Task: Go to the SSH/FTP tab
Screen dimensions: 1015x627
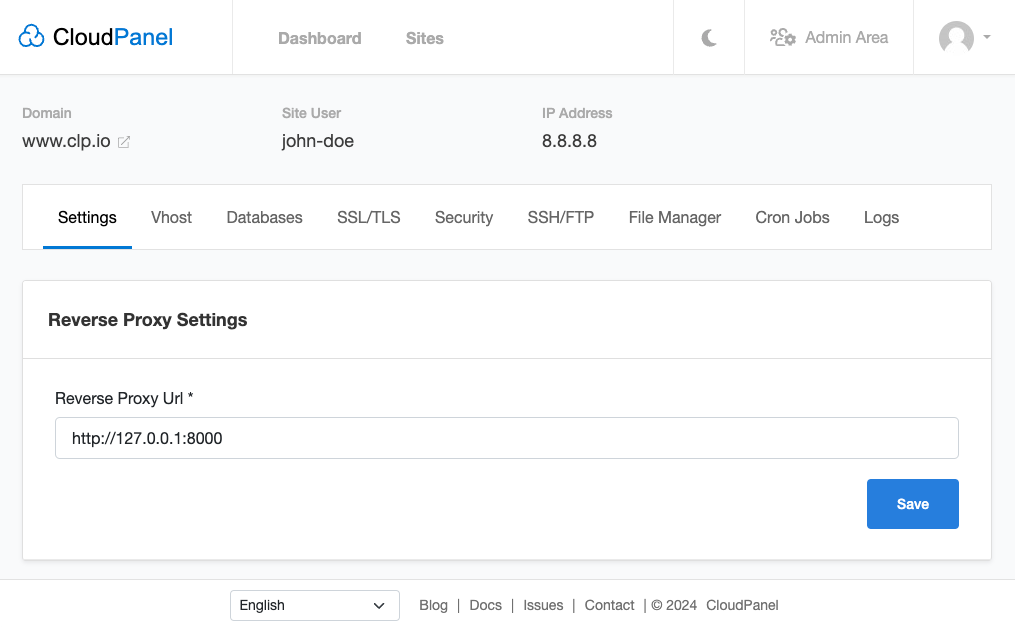Action: pyautogui.click(x=560, y=217)
